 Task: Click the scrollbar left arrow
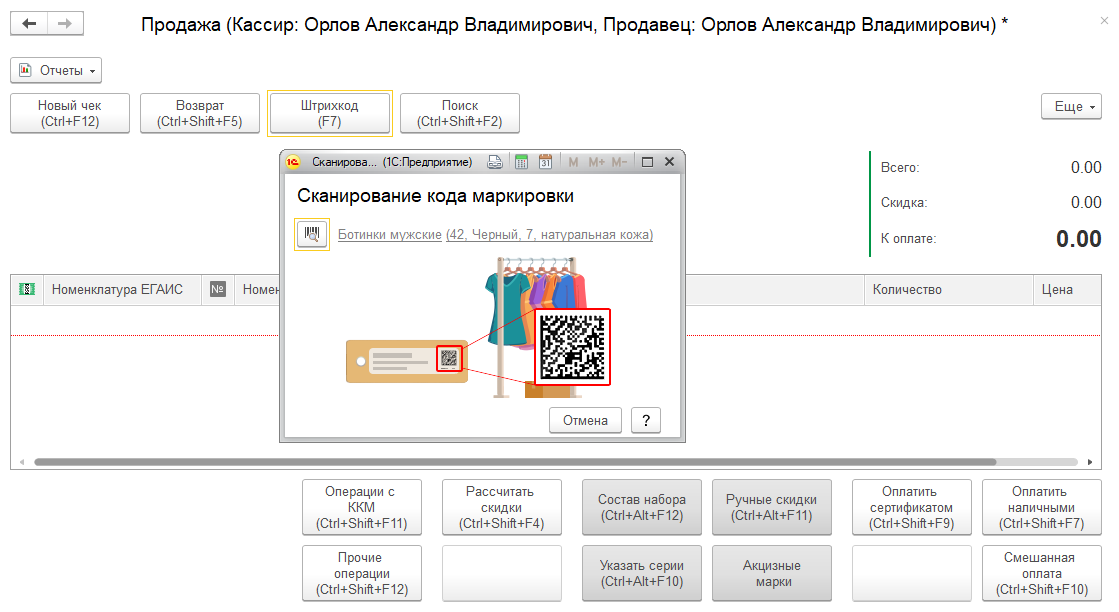coord(22,462)
